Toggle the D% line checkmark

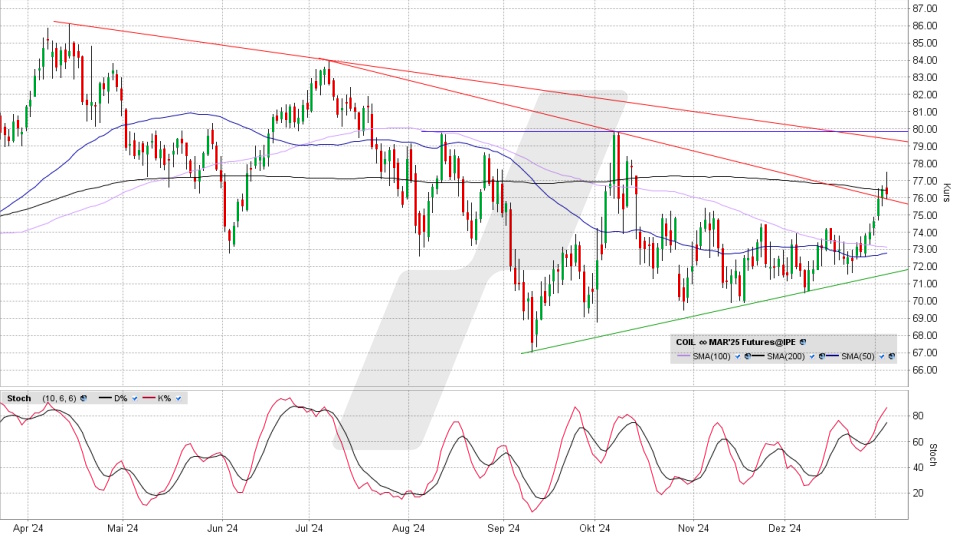point(135,399)
